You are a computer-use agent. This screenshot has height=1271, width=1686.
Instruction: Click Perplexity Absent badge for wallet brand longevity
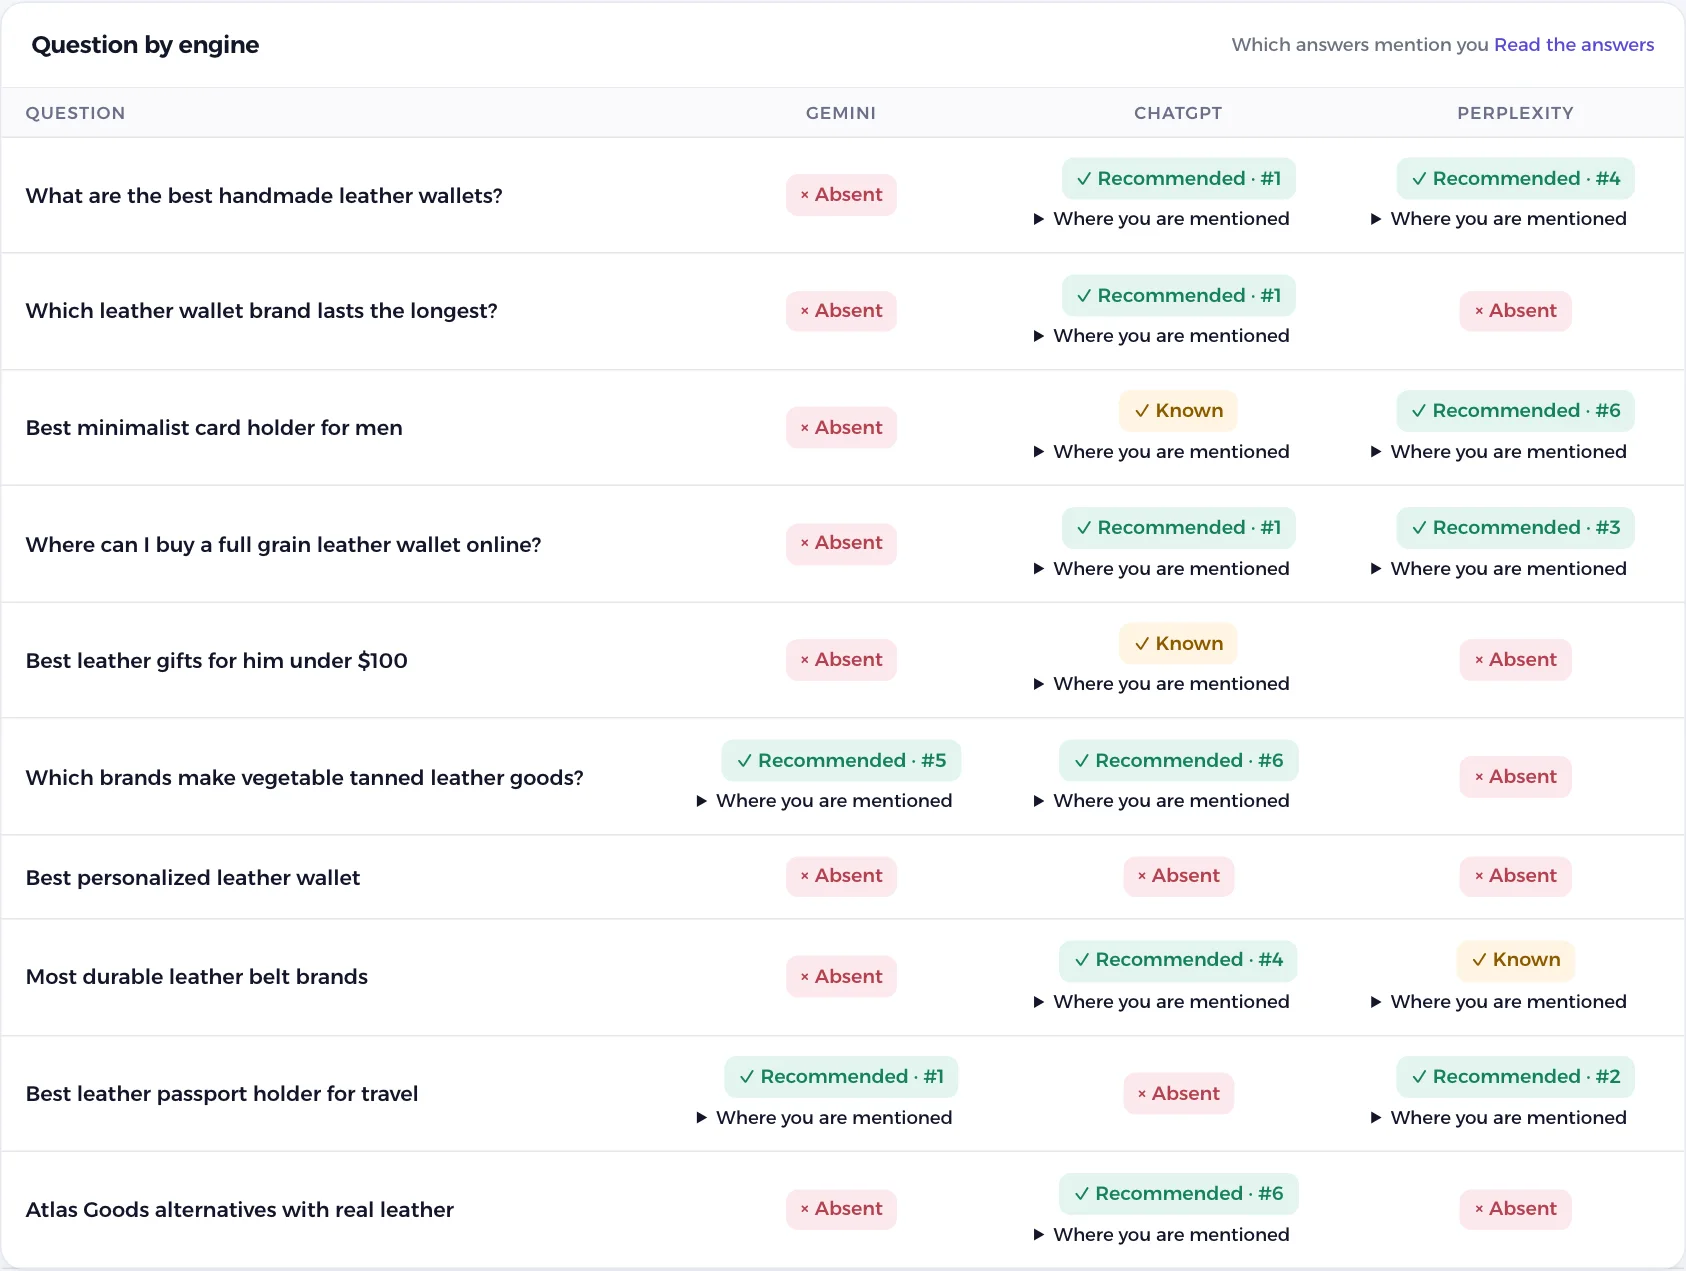1515,311
